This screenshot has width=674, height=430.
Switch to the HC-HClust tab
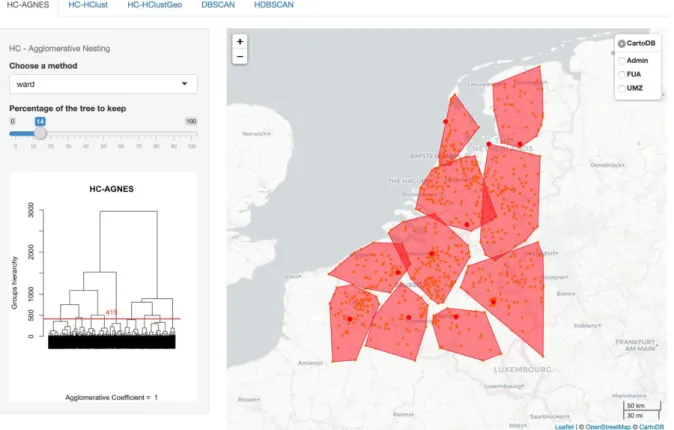(x=88, y=5)
